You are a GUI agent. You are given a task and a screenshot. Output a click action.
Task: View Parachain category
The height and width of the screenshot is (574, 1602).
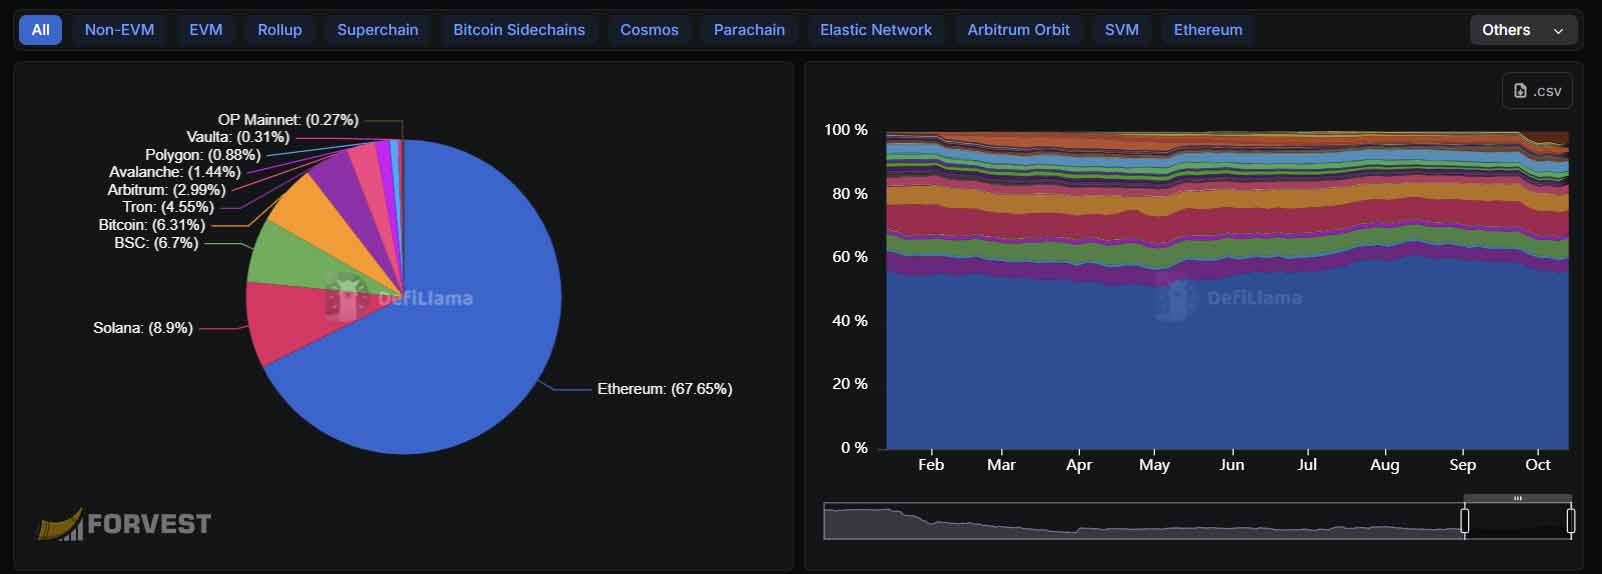click(749, 30)
